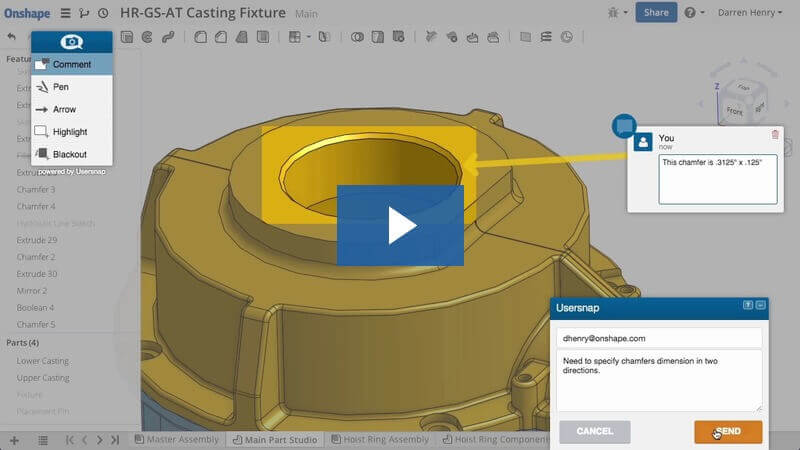The image size is (800, 450).
Task: Click the Onshape logo
Action: [x=27, y=13]
